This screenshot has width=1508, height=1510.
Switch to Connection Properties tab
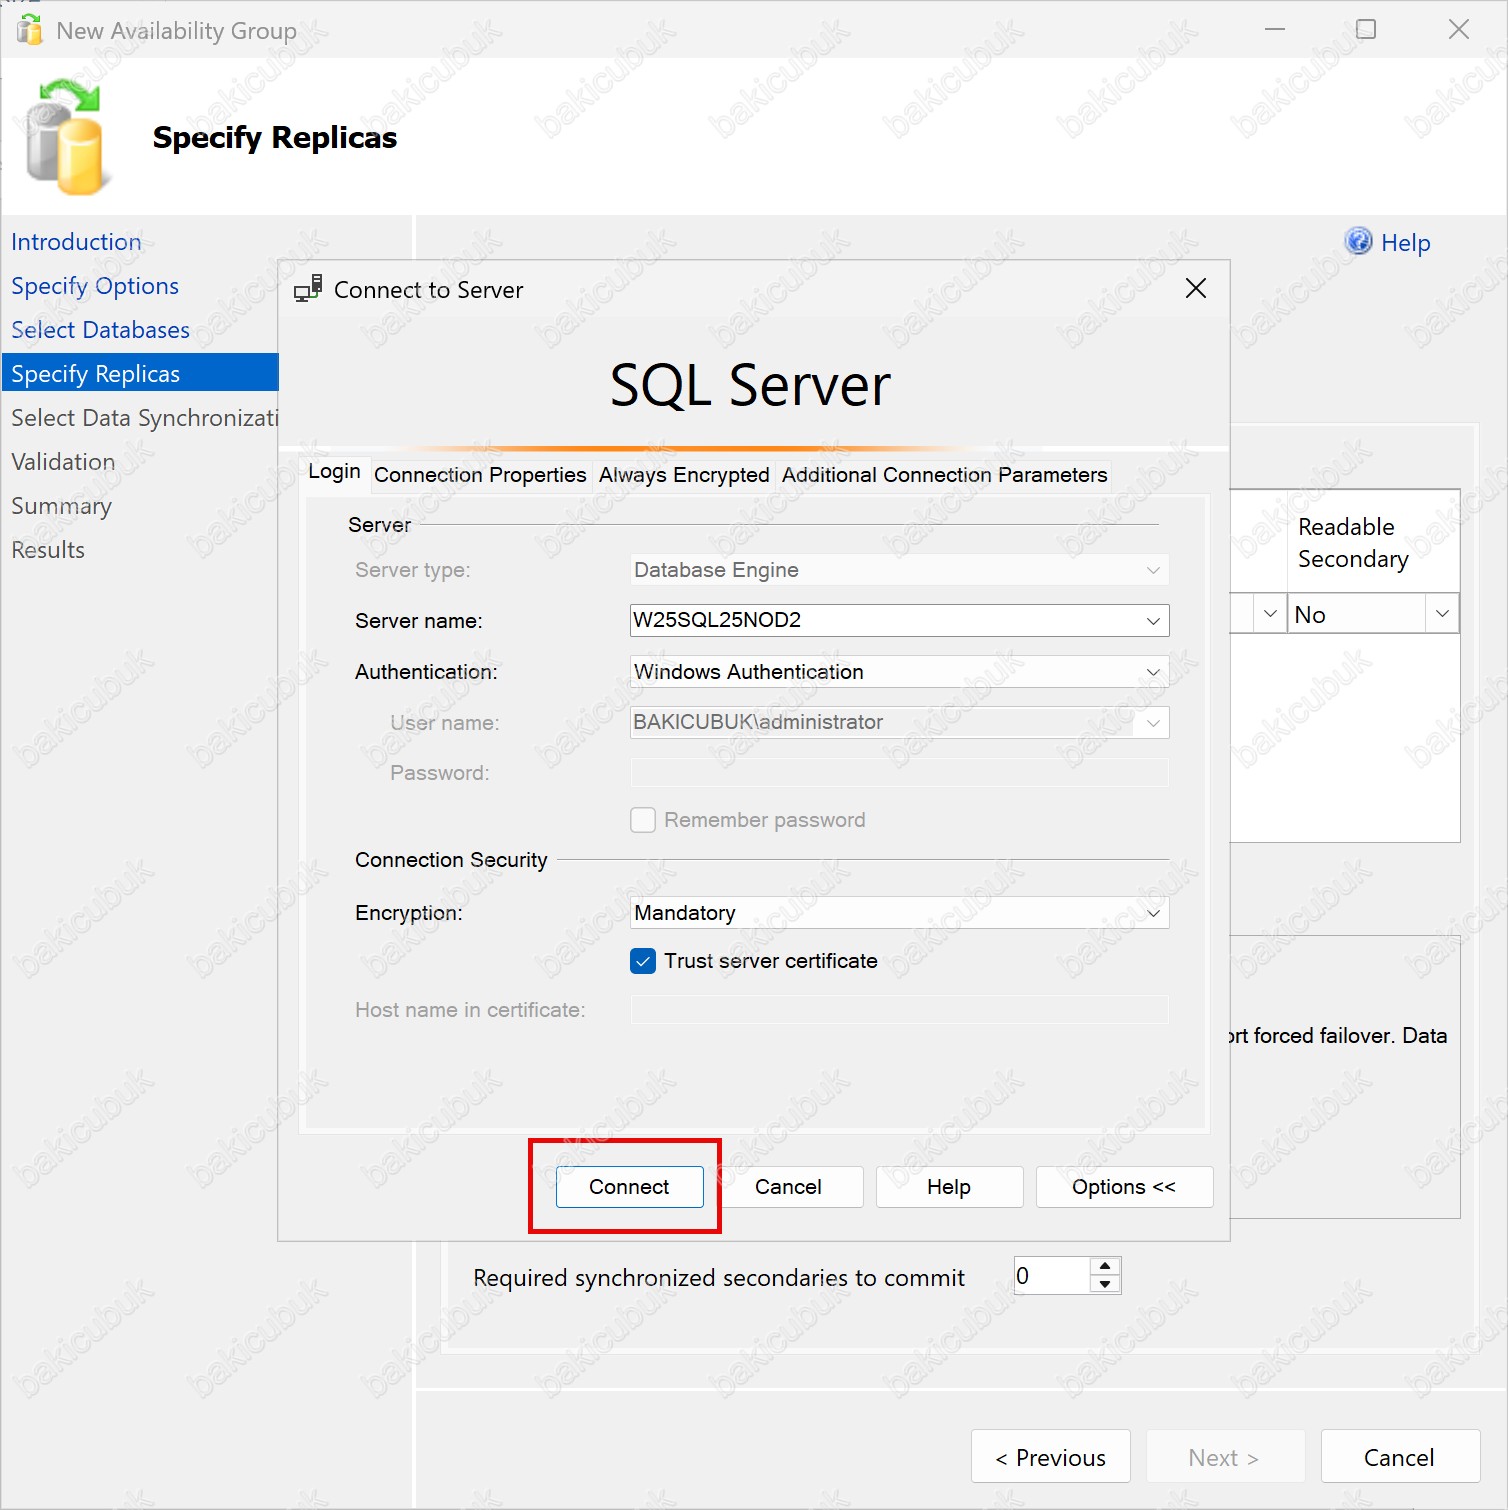480,475
